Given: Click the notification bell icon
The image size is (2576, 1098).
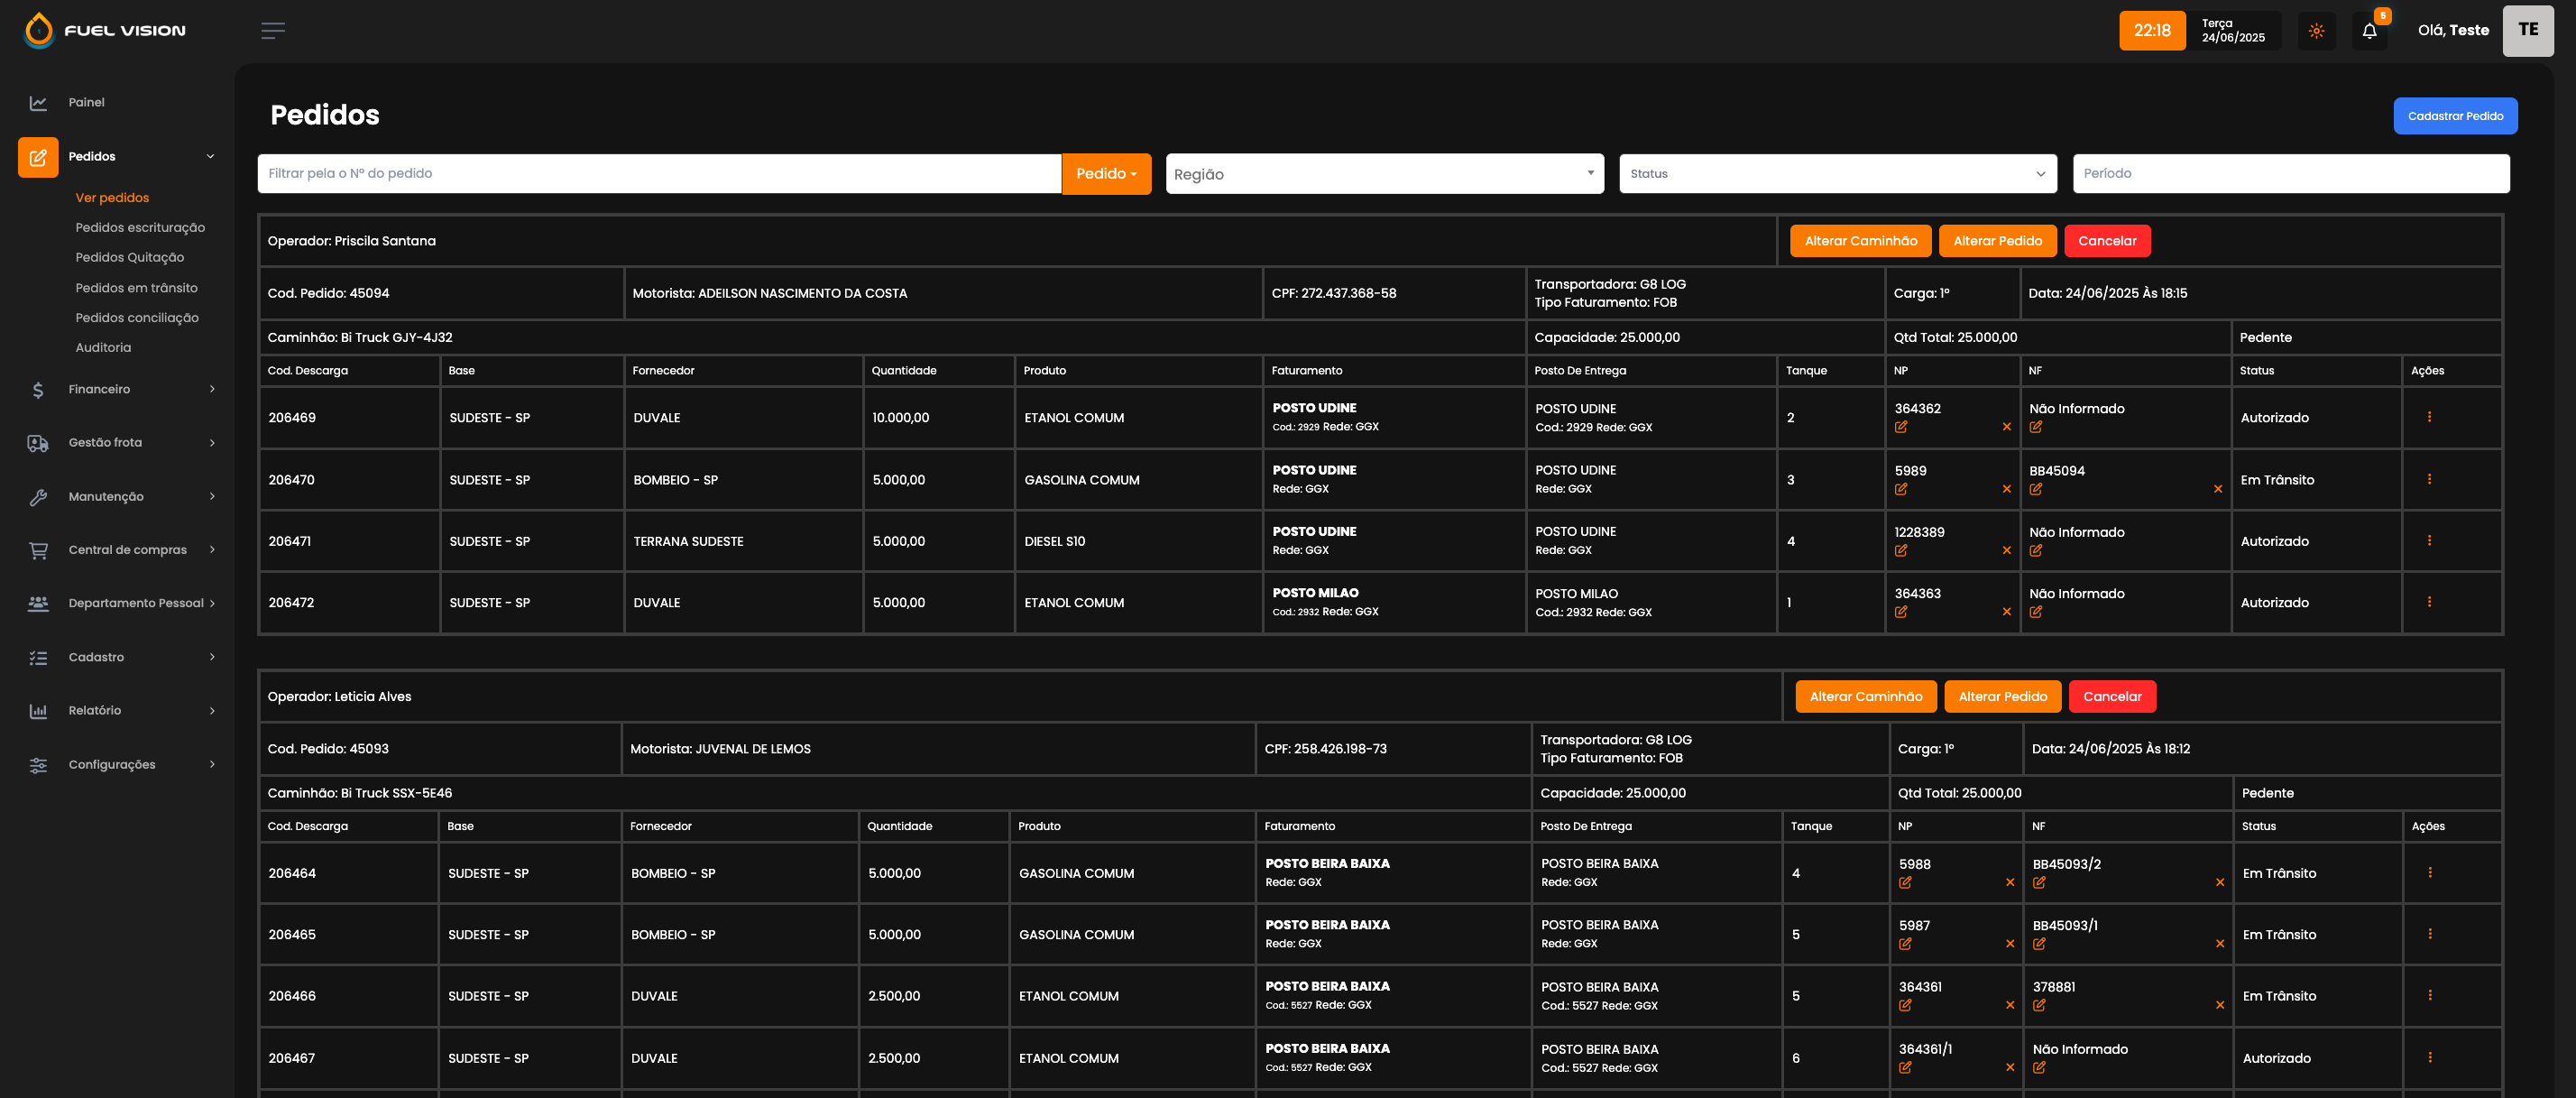Looking at the screenshot, I should pyautogui.click(x=2369, y=31).
